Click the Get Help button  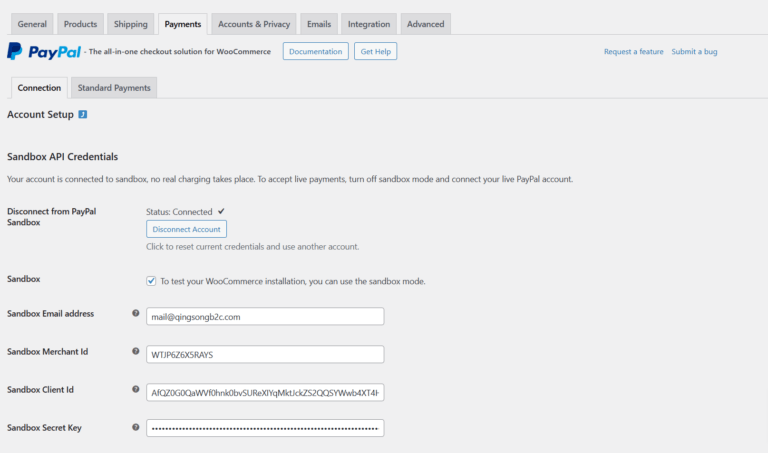(x=376, y=51)
